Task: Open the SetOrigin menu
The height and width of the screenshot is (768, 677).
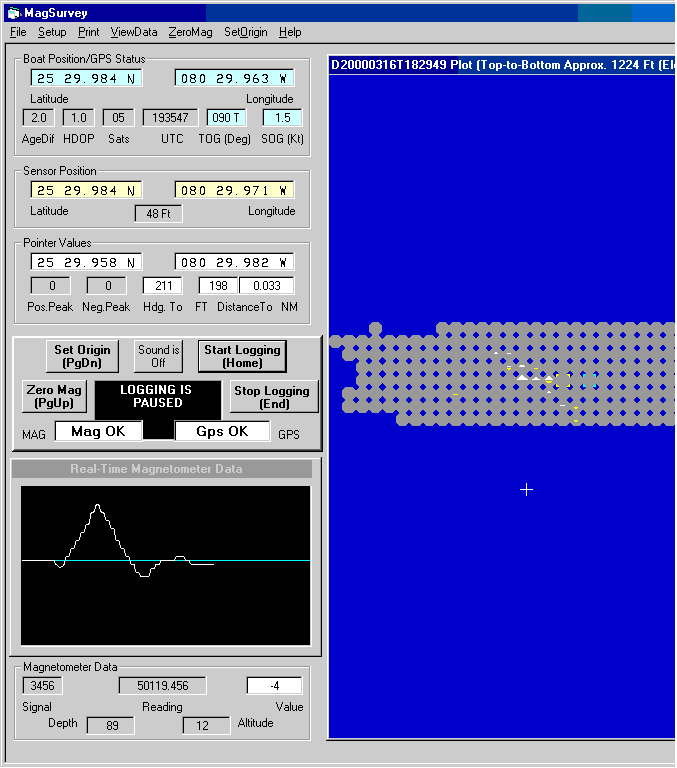Action: [245, 32]
